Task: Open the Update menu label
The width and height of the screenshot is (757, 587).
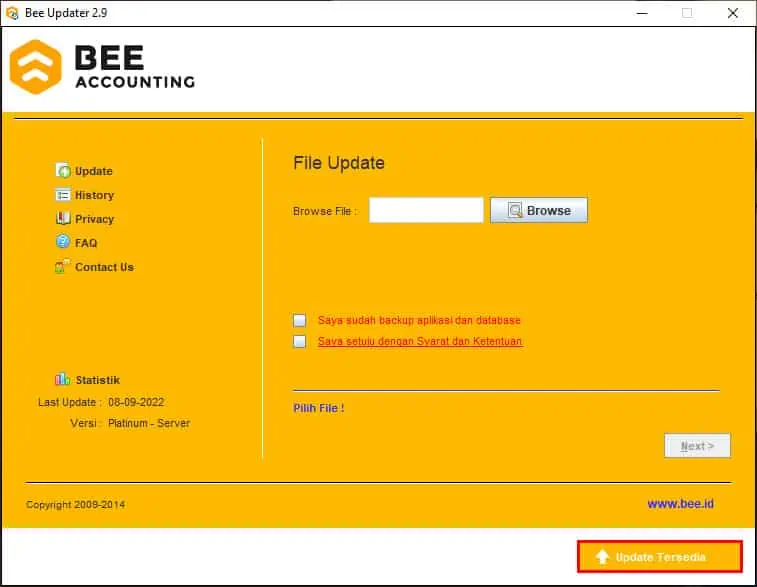Action: pos(94,171)
